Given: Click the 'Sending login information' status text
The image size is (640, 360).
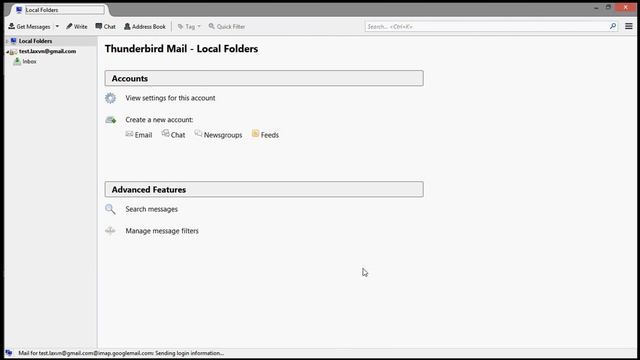Looking at the screenshot, I should pyautogui.click(x=190, y=353).
